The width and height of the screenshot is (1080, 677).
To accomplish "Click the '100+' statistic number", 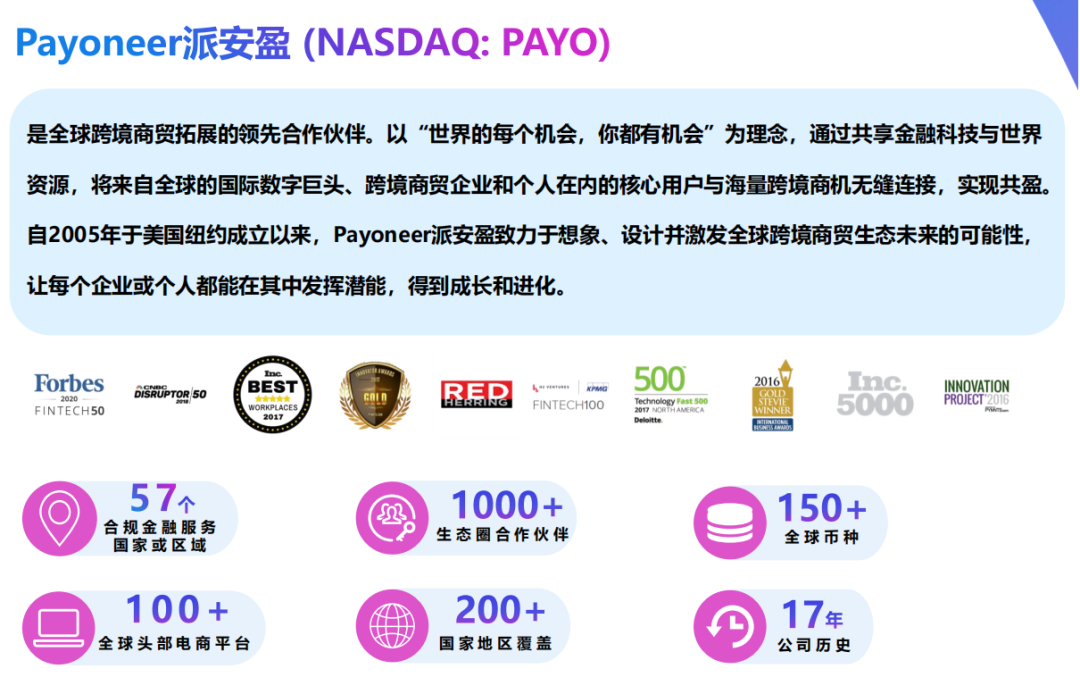I will click(177, 610).
